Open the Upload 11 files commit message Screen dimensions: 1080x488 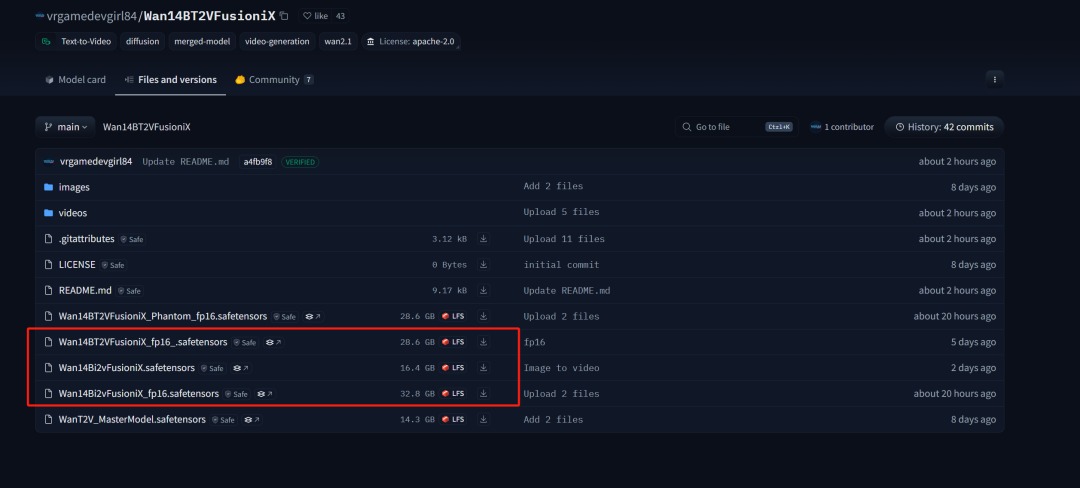tap(564, 239)
